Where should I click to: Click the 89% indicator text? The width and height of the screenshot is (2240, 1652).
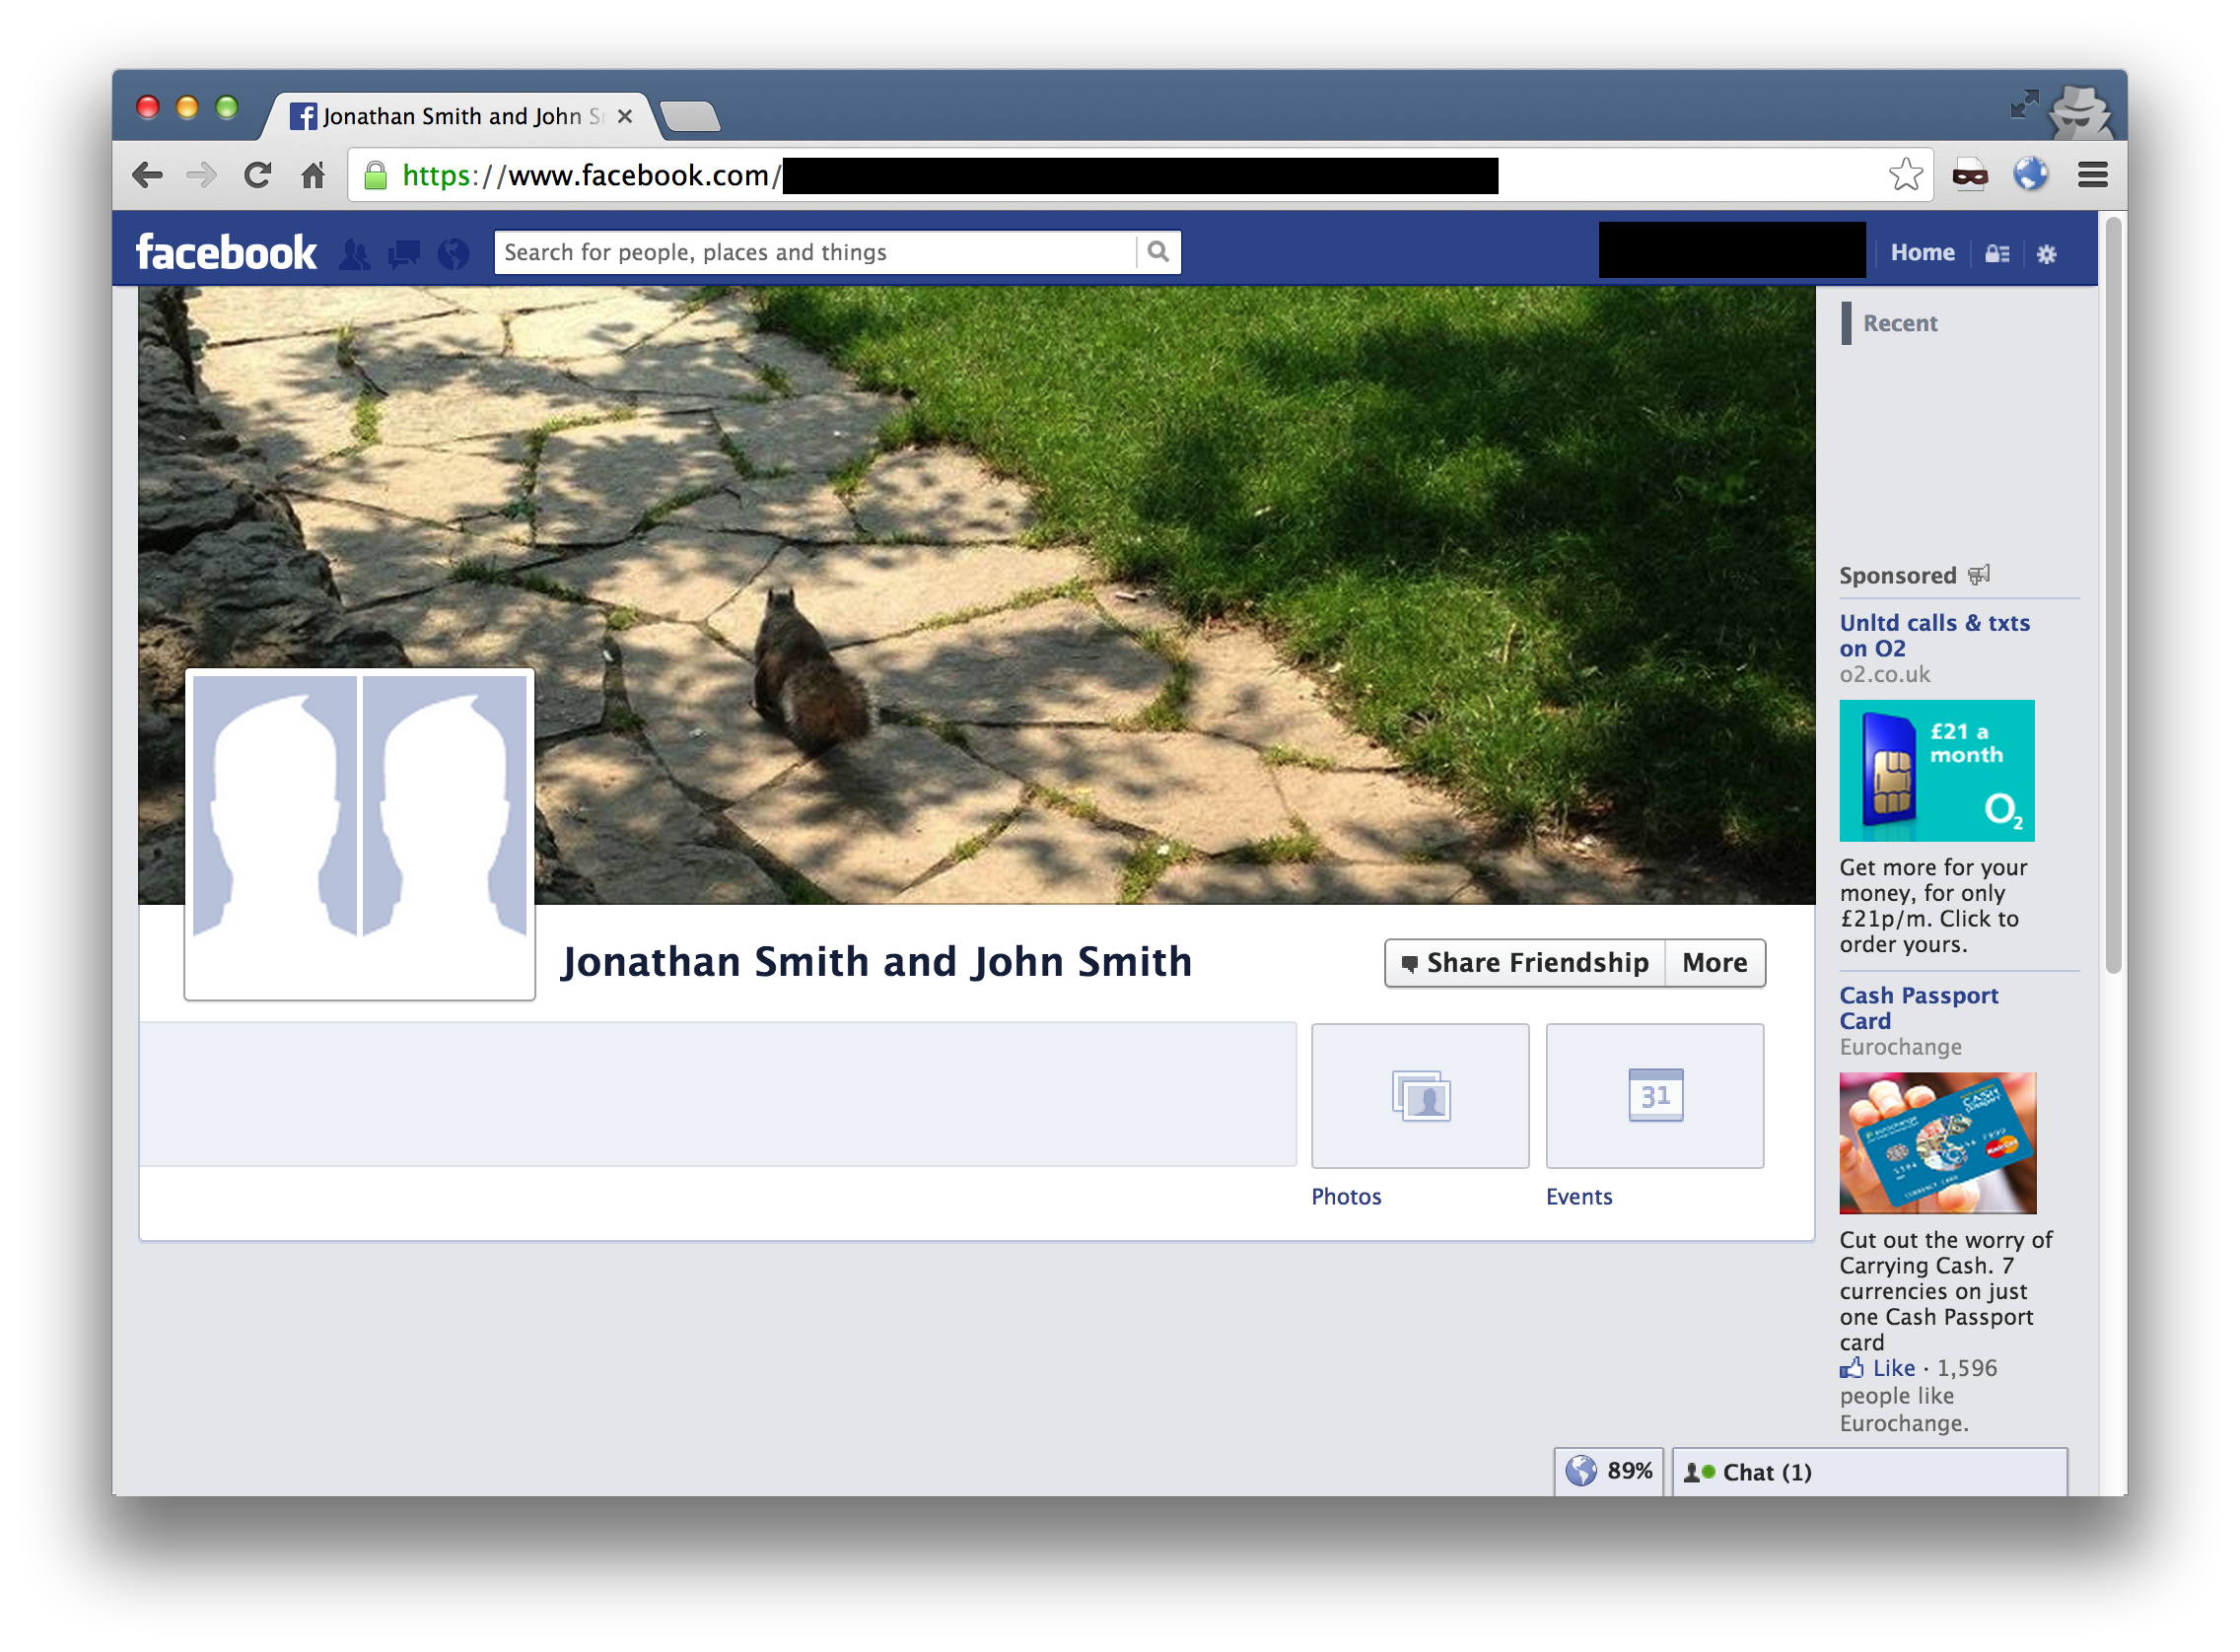[x=1630, y=1471]
